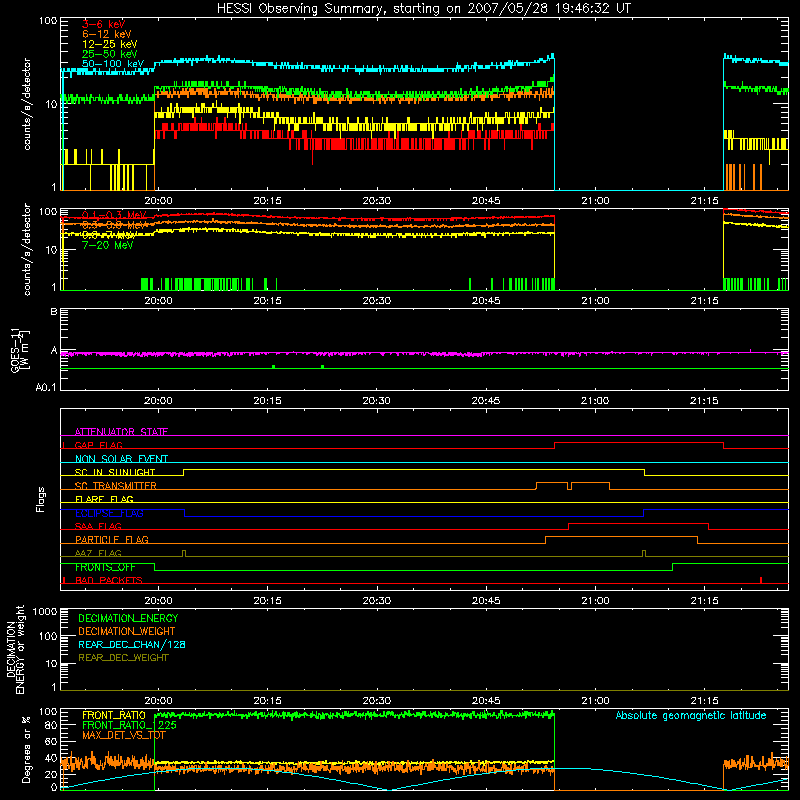The height and width of the screenshot is (800, 800).
Task: Click the 20:30 tick label under the flags panel
Action: (x=377, y=601)
